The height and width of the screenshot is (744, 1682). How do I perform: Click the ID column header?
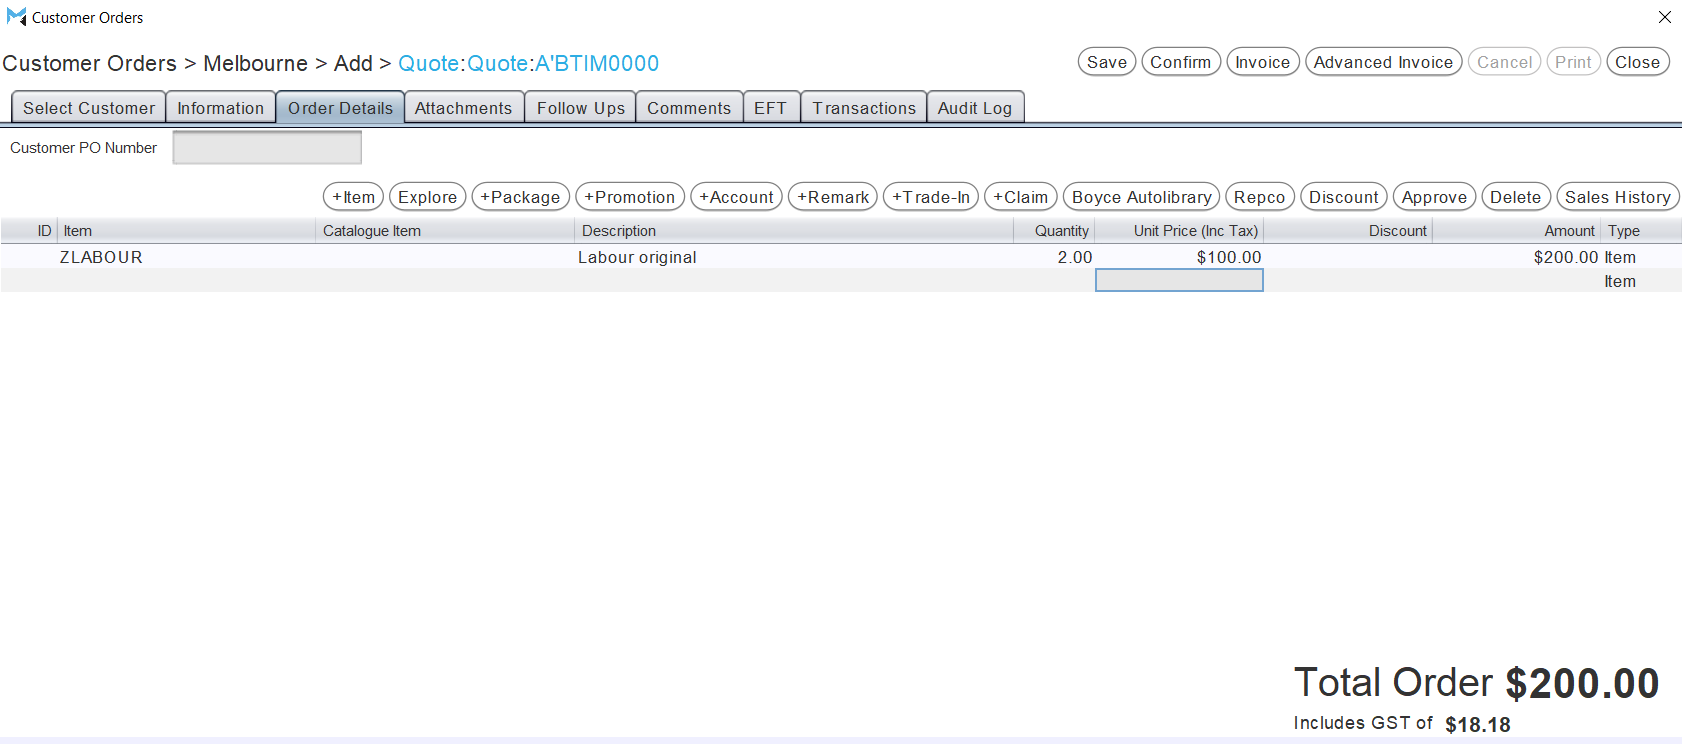30,231
